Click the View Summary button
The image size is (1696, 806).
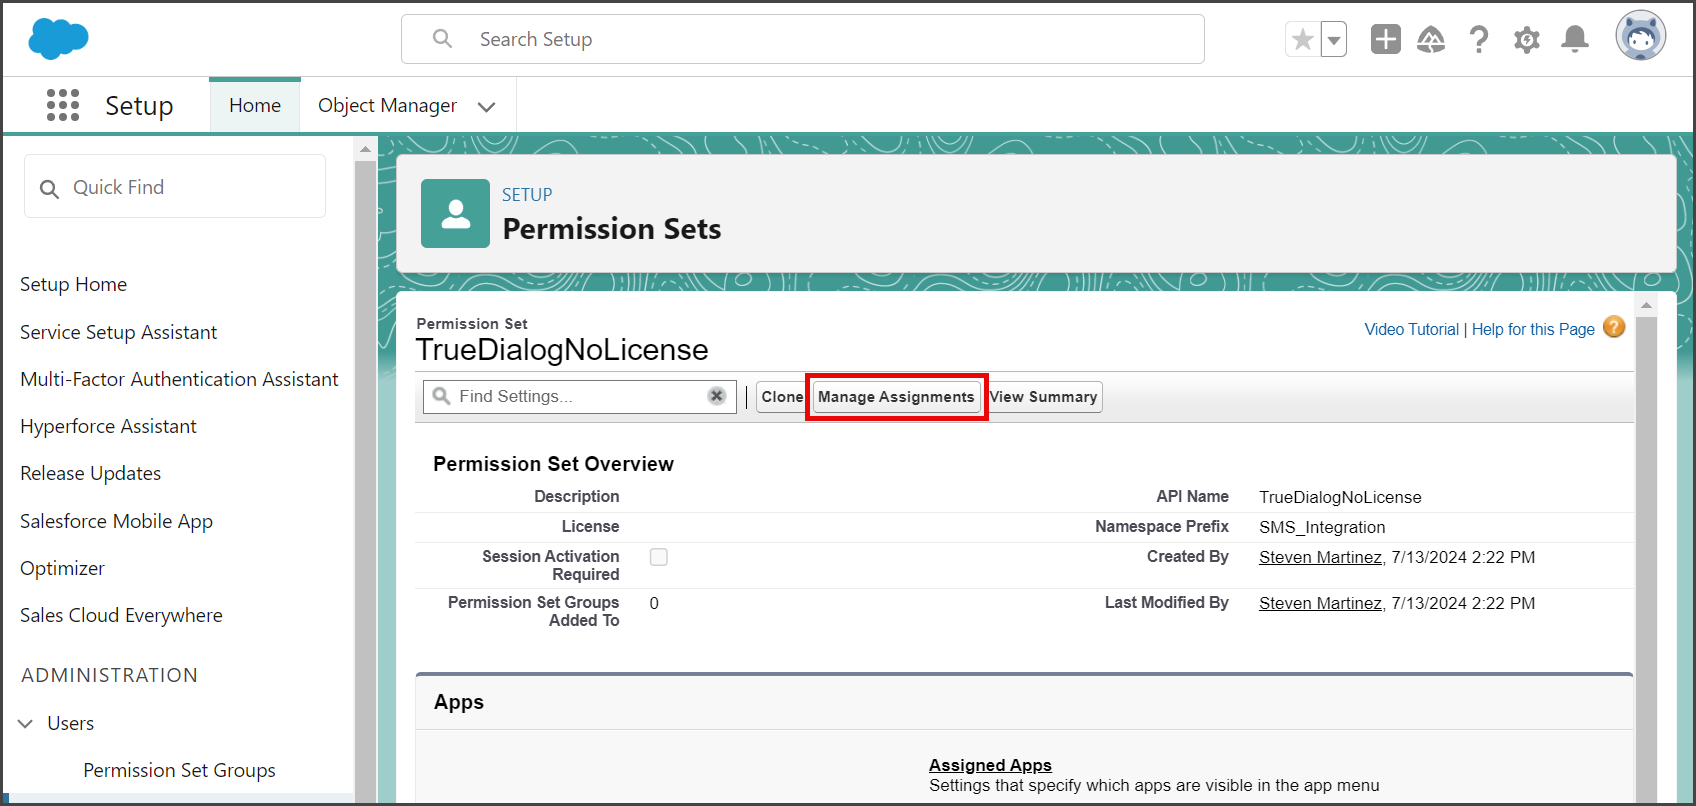pyautogui.click(x=1044, y=397)
